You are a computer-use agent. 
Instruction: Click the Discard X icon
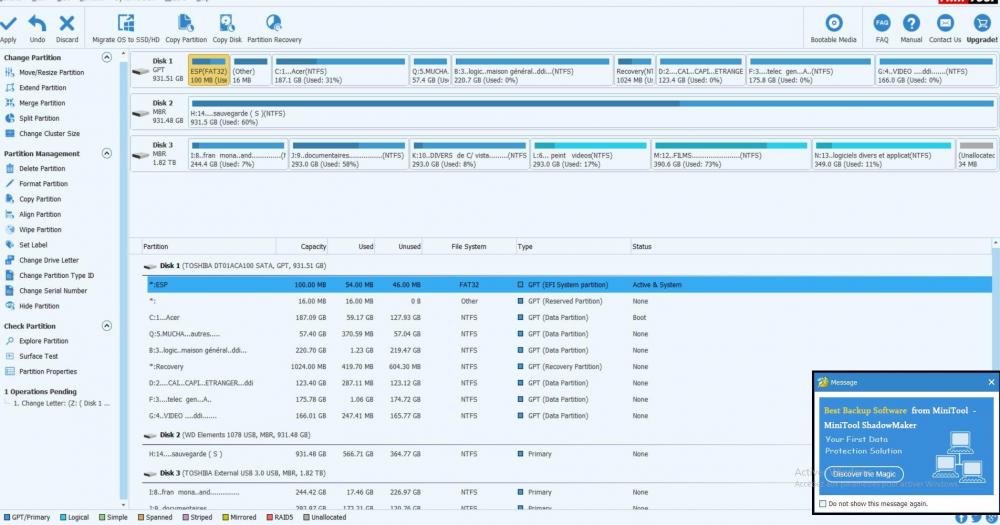(67, 24)
